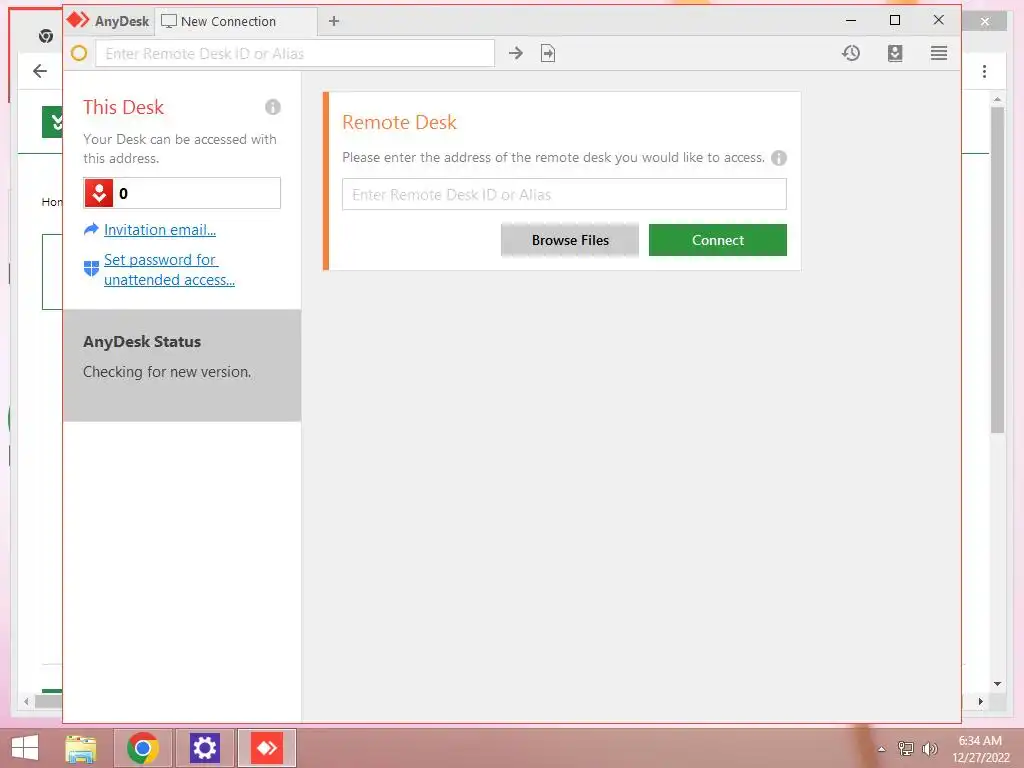Click the Remote Desk ID input field
Image resolution: width=1024 pixels, height=768 pixels.
tap(564, 195)
